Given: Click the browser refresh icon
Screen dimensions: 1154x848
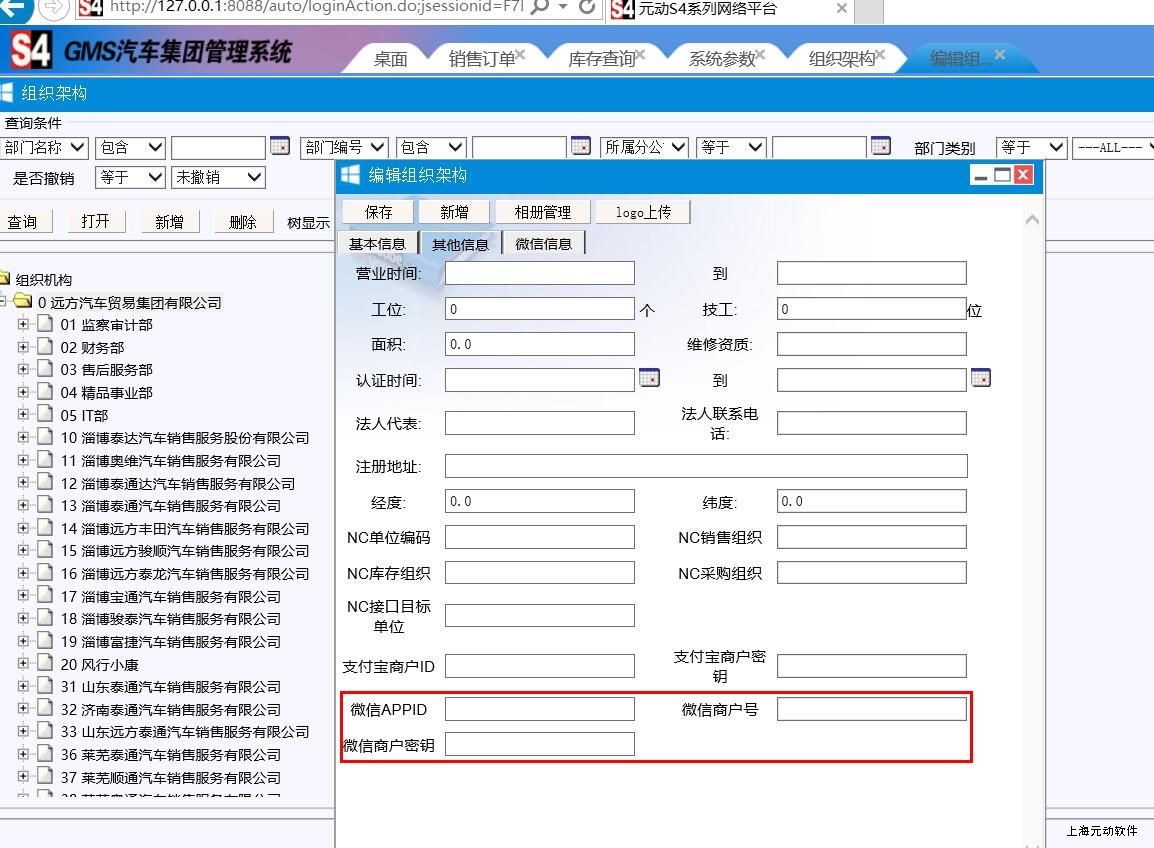Looking at the screenshot, I should tap(587, 8).
